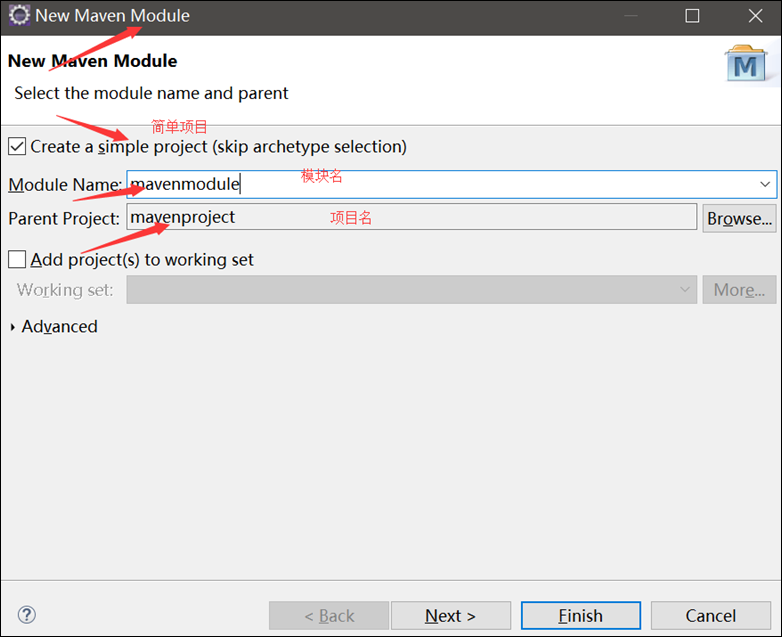This screenshot has height=637, width=782.
Task: Enable Add project(s) to working set
Action: point(17,259)
